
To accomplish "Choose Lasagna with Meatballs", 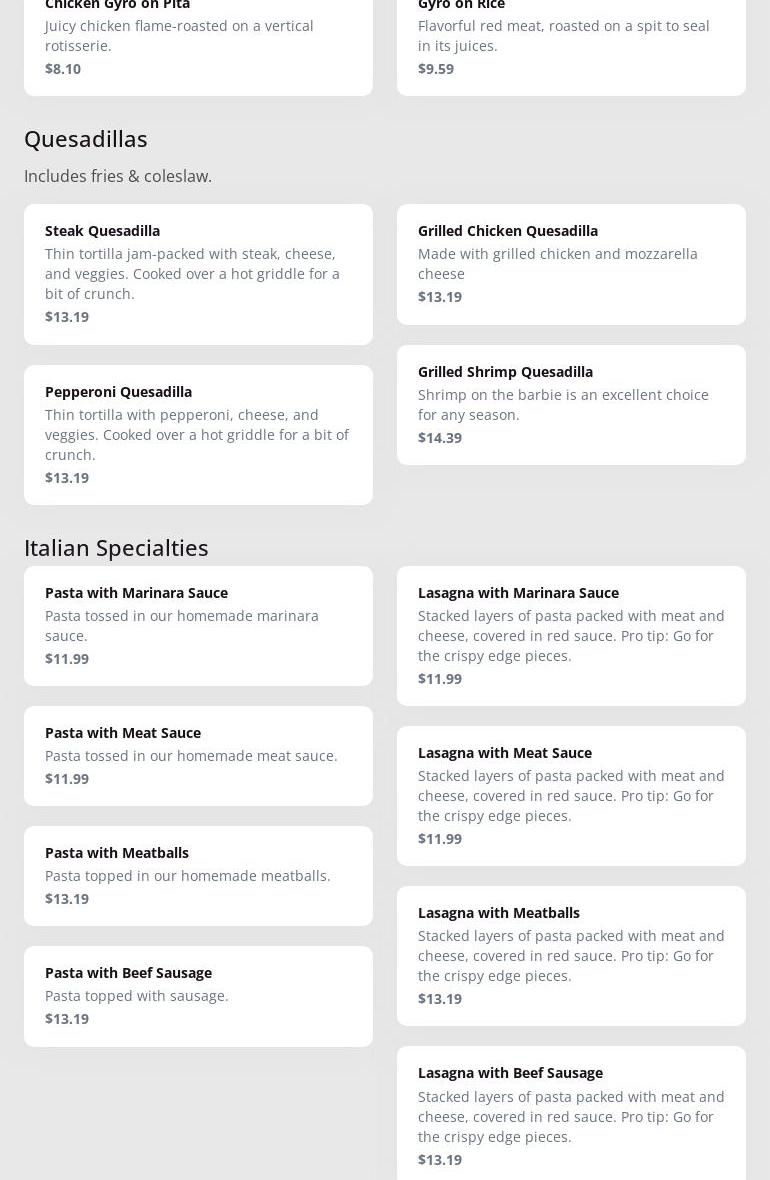I will pos(571,956).
